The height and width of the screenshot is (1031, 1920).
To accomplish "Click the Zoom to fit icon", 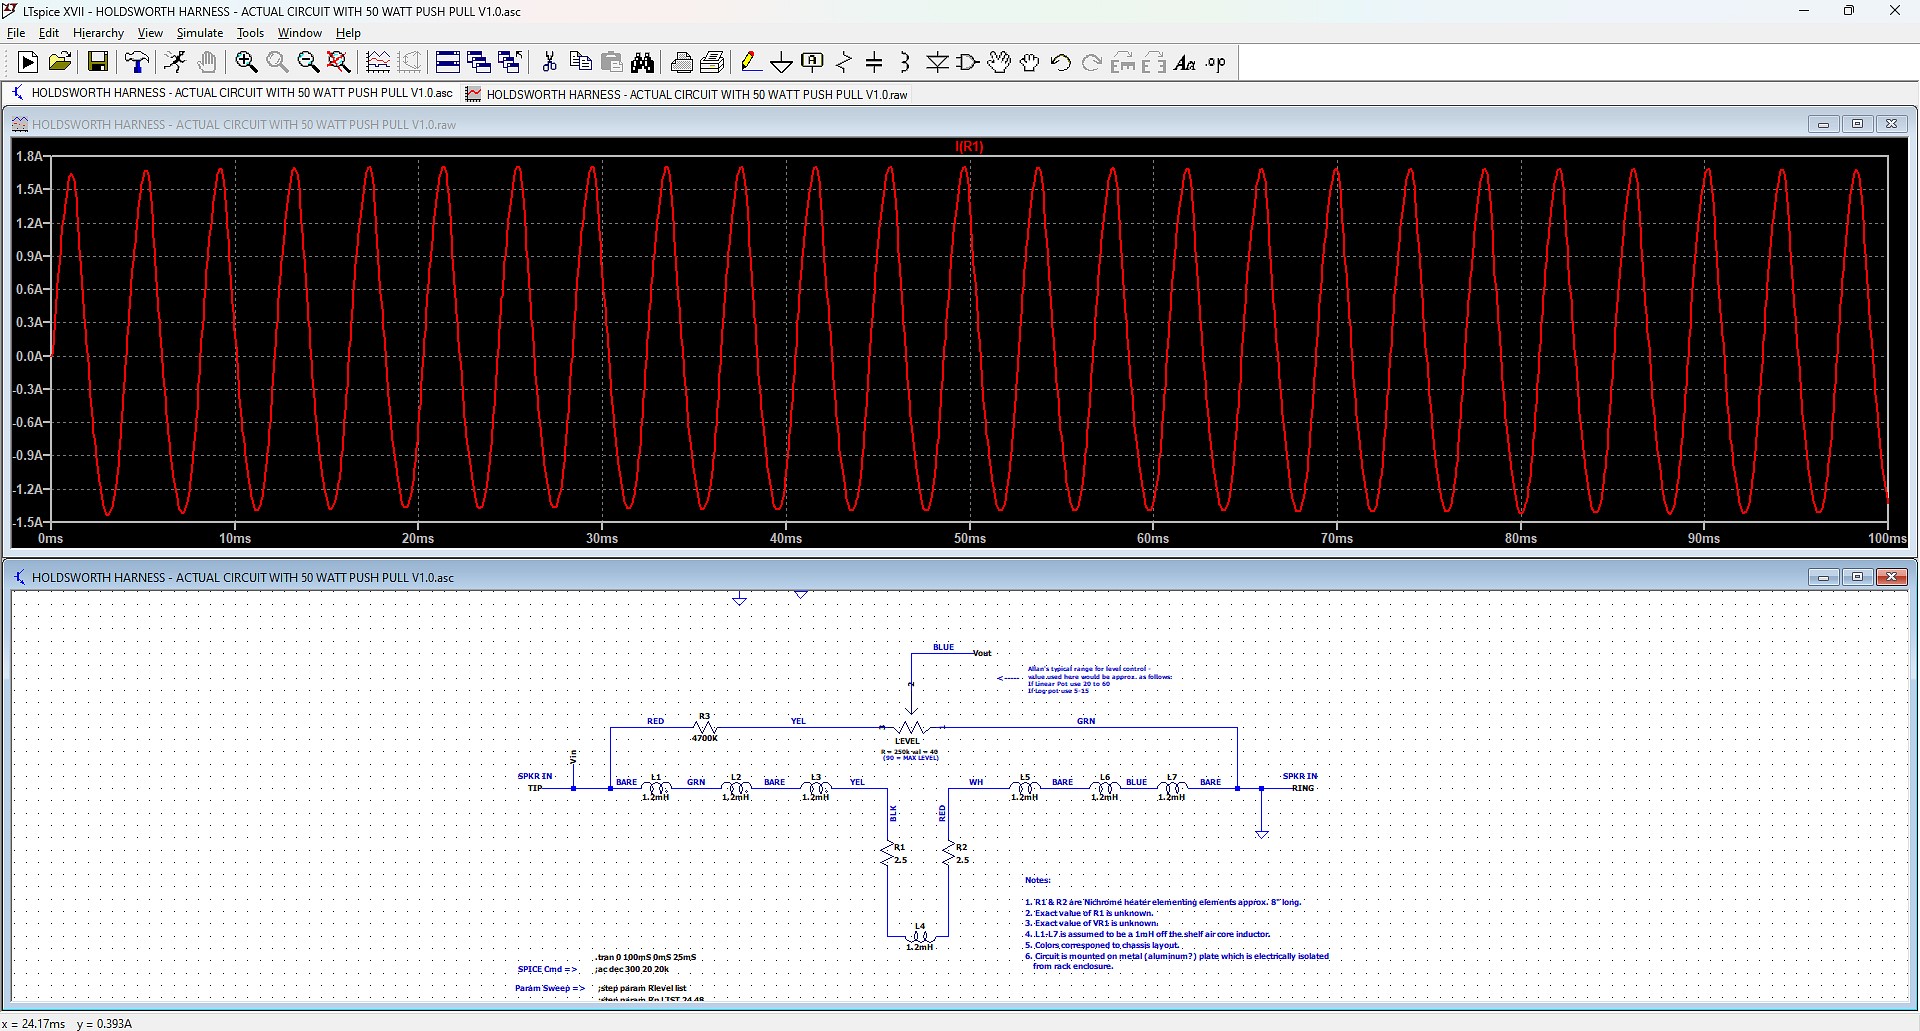I will (x=339, y=63).
